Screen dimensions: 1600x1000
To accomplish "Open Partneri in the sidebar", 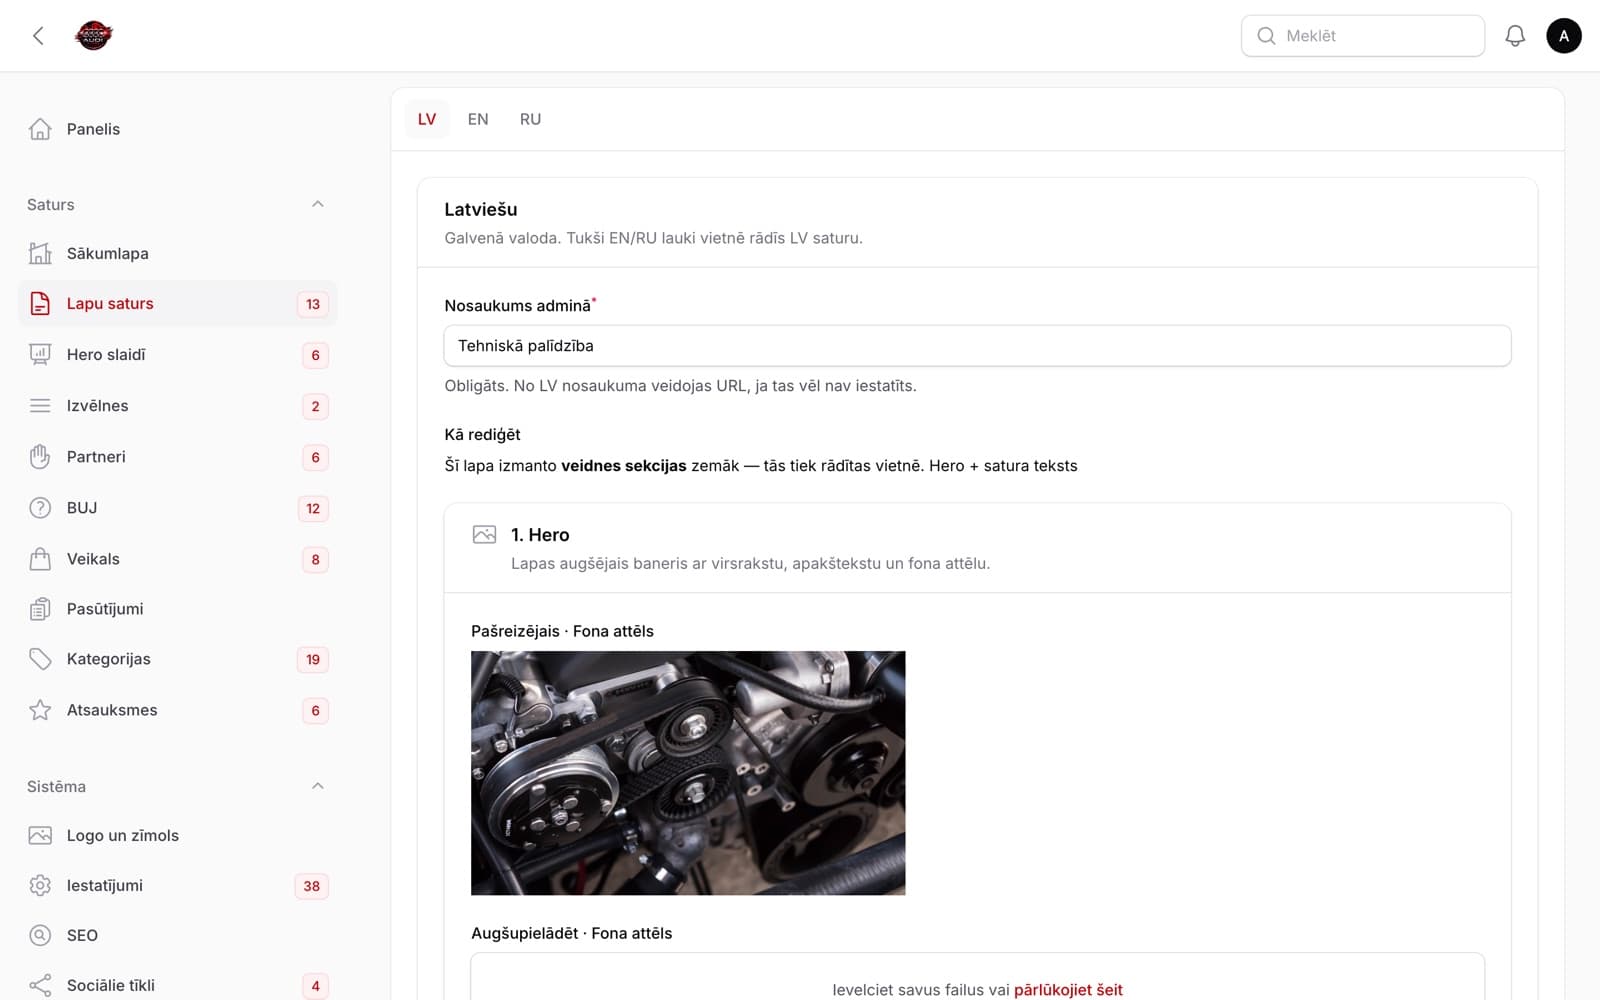I will [178, 457].
